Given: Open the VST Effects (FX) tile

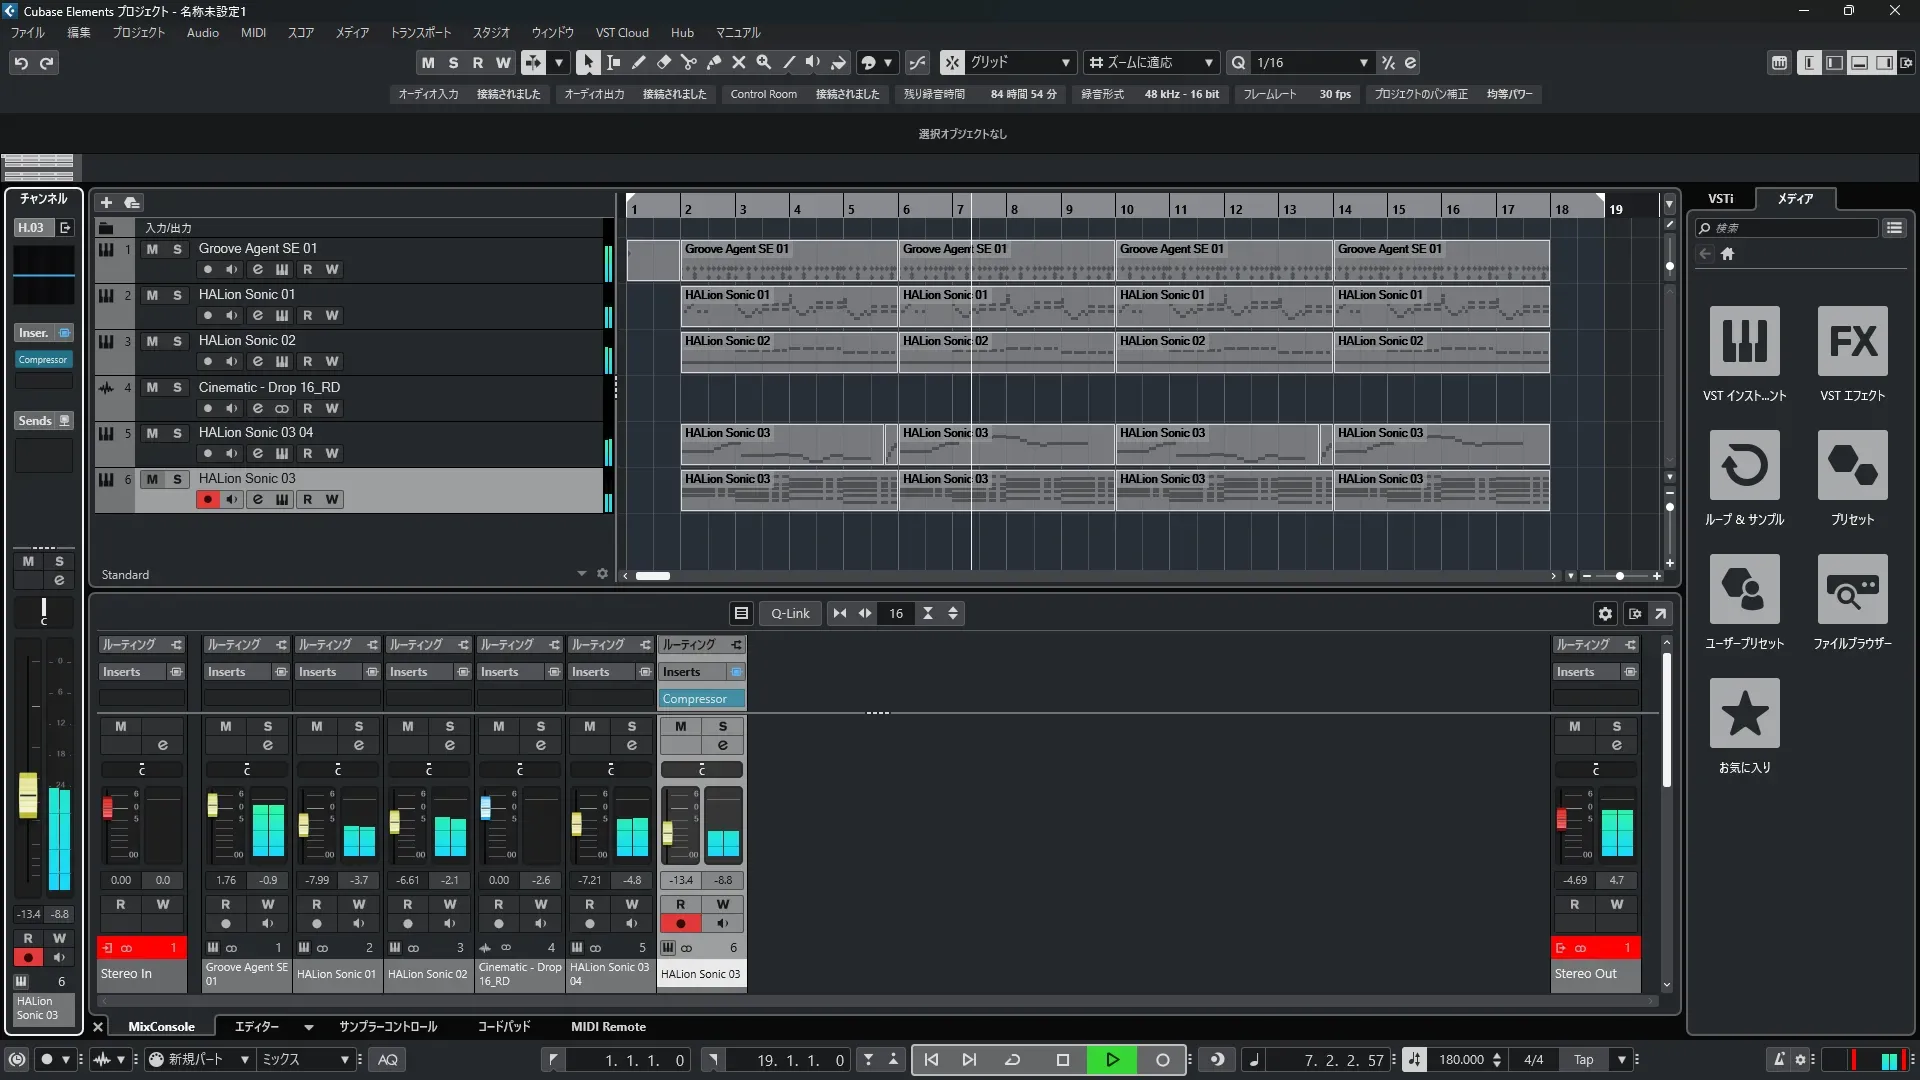Looking at the screenshot, I should [x=1852, y=341].
